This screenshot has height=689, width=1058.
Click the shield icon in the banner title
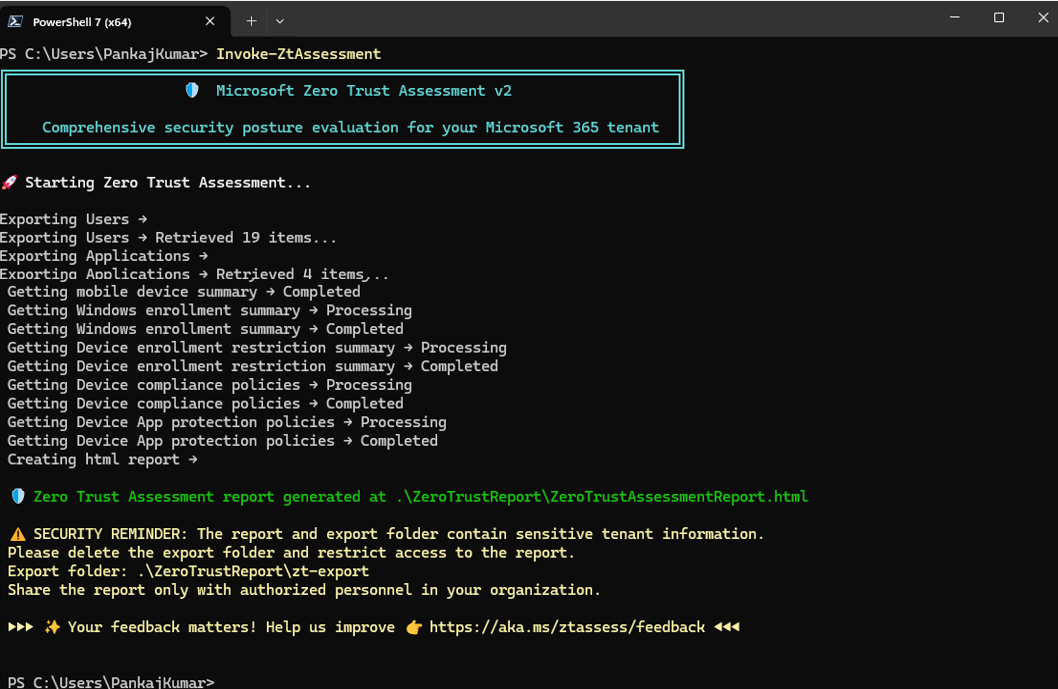pyautogui.click(x=192, y=91)
